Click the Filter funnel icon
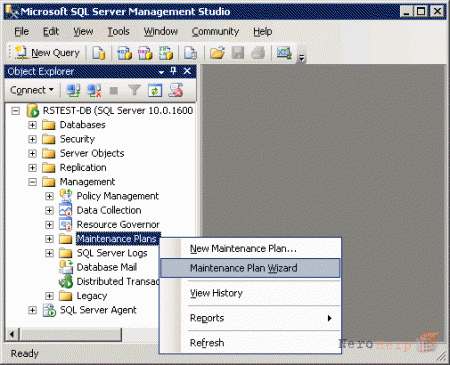This screenshot has height=365, width=450. (x=134, y=90)
